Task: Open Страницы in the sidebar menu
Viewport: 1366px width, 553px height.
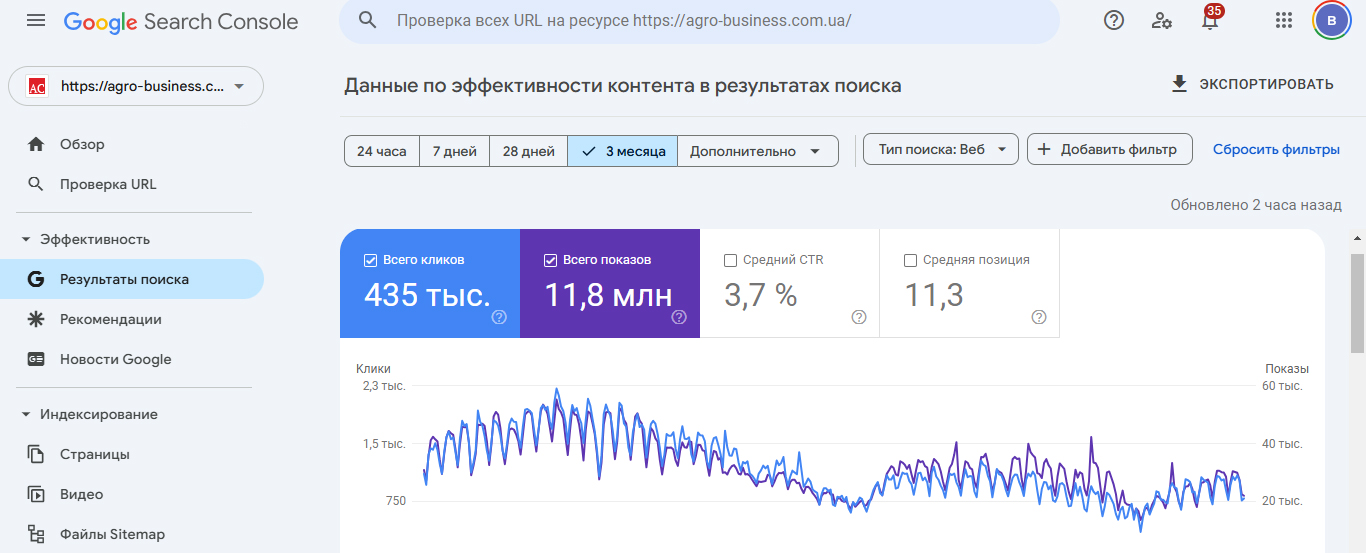Action: (95, 454)
